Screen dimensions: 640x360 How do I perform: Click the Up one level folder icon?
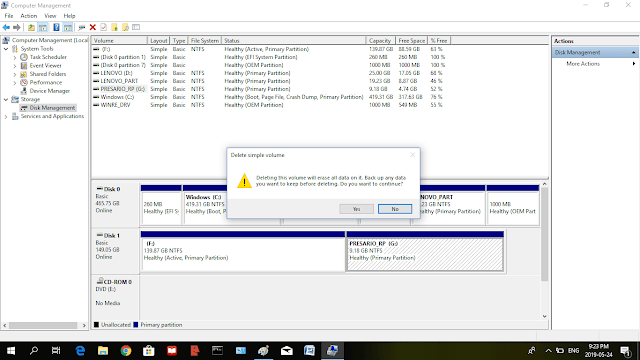(31, 27)
